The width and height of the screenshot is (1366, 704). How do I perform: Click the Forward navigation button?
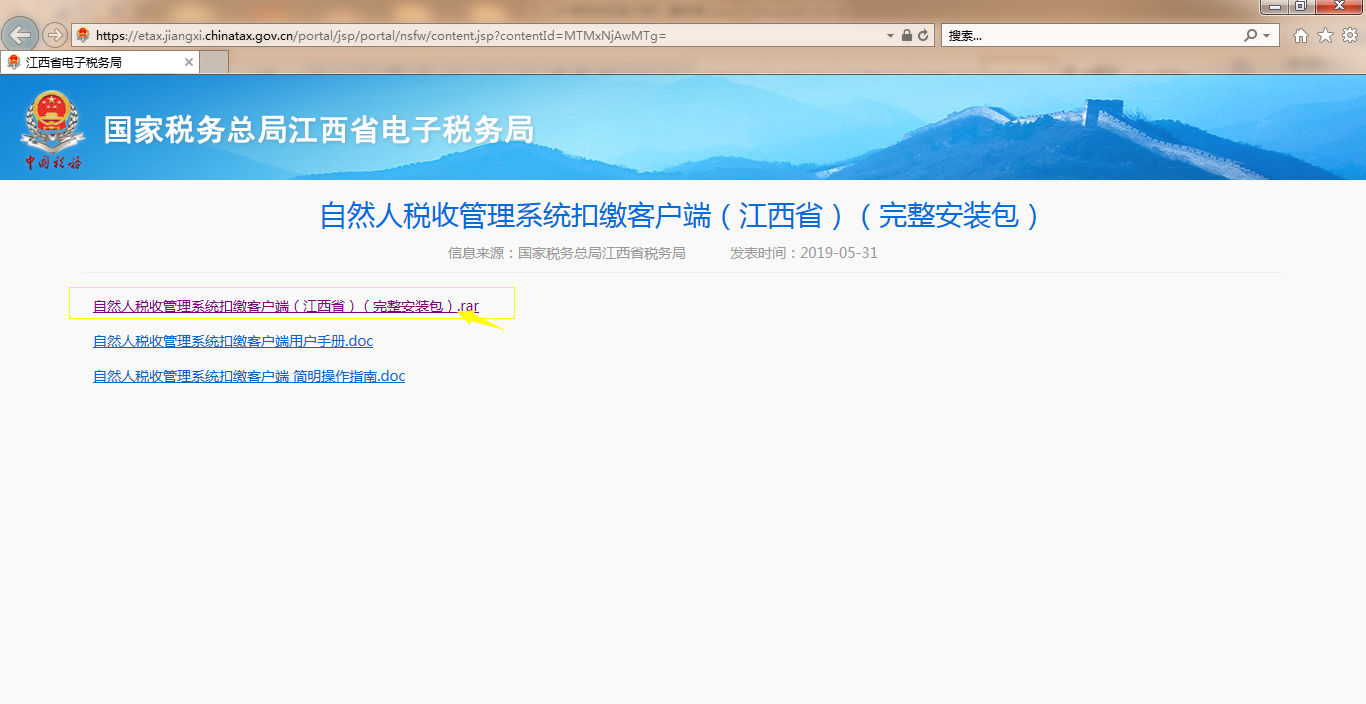[x=54, y=34]
